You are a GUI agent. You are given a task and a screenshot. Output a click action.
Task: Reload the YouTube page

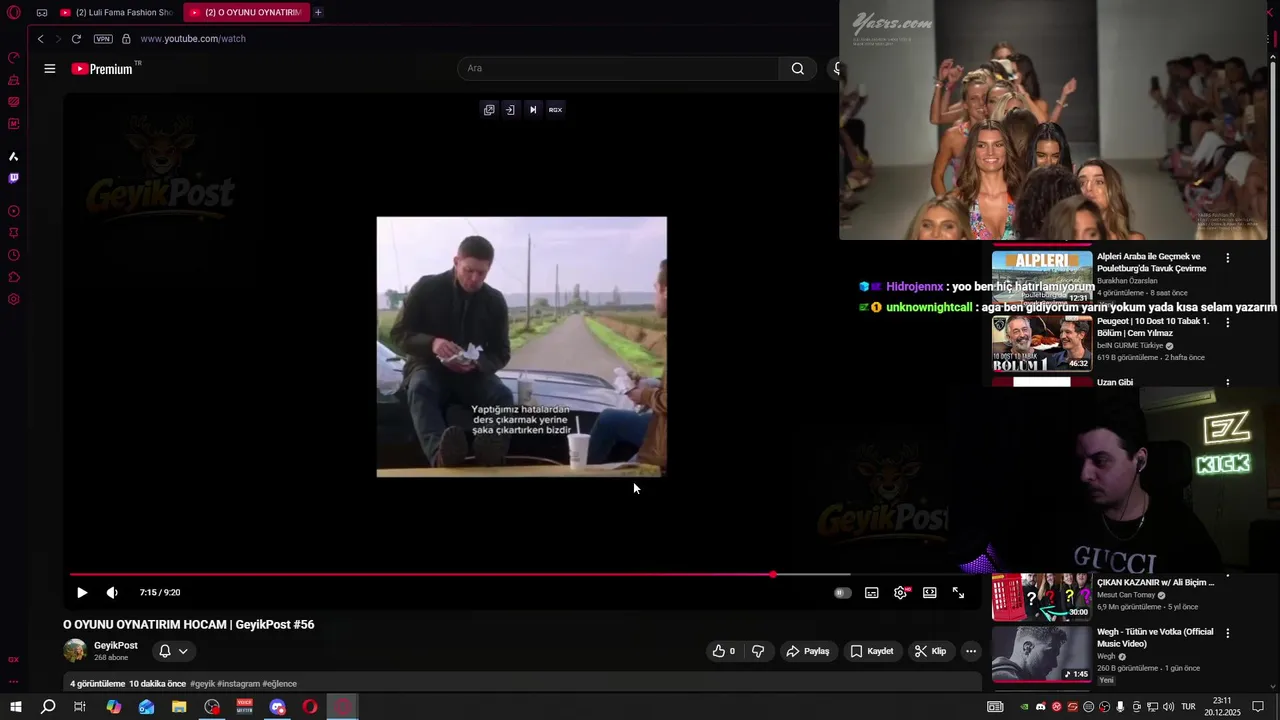click(76, 39)
